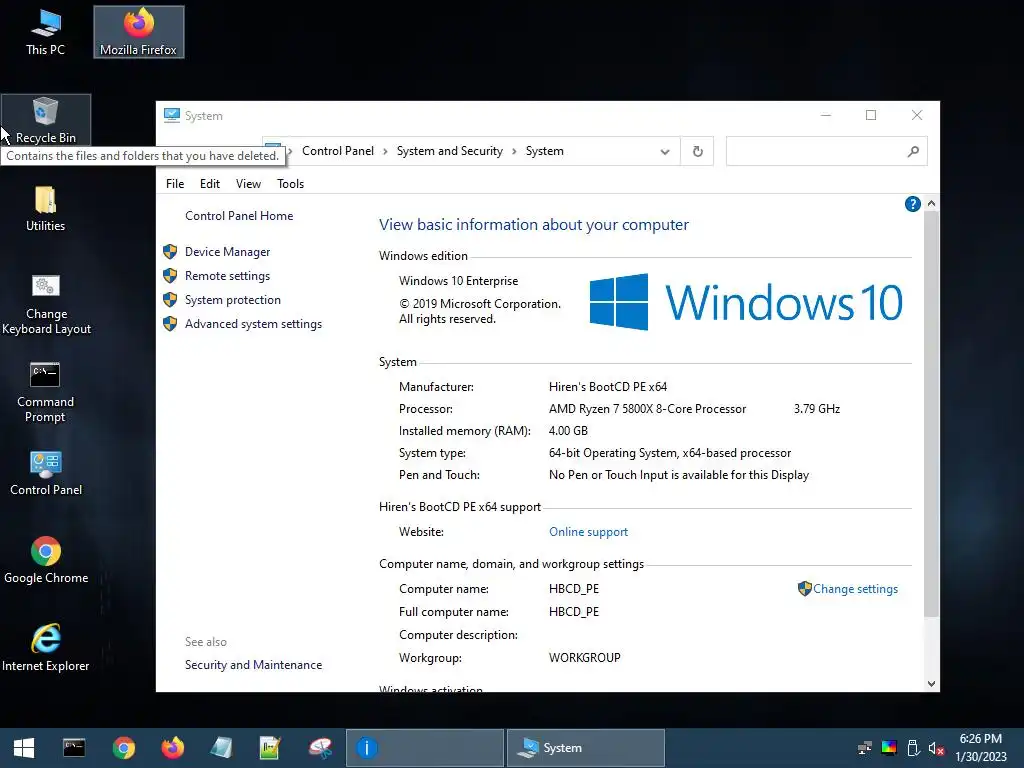The width and height of the screenshot is (1024, 768).
Task: Click the scrollbar down arrow
Action: (931, 684)
